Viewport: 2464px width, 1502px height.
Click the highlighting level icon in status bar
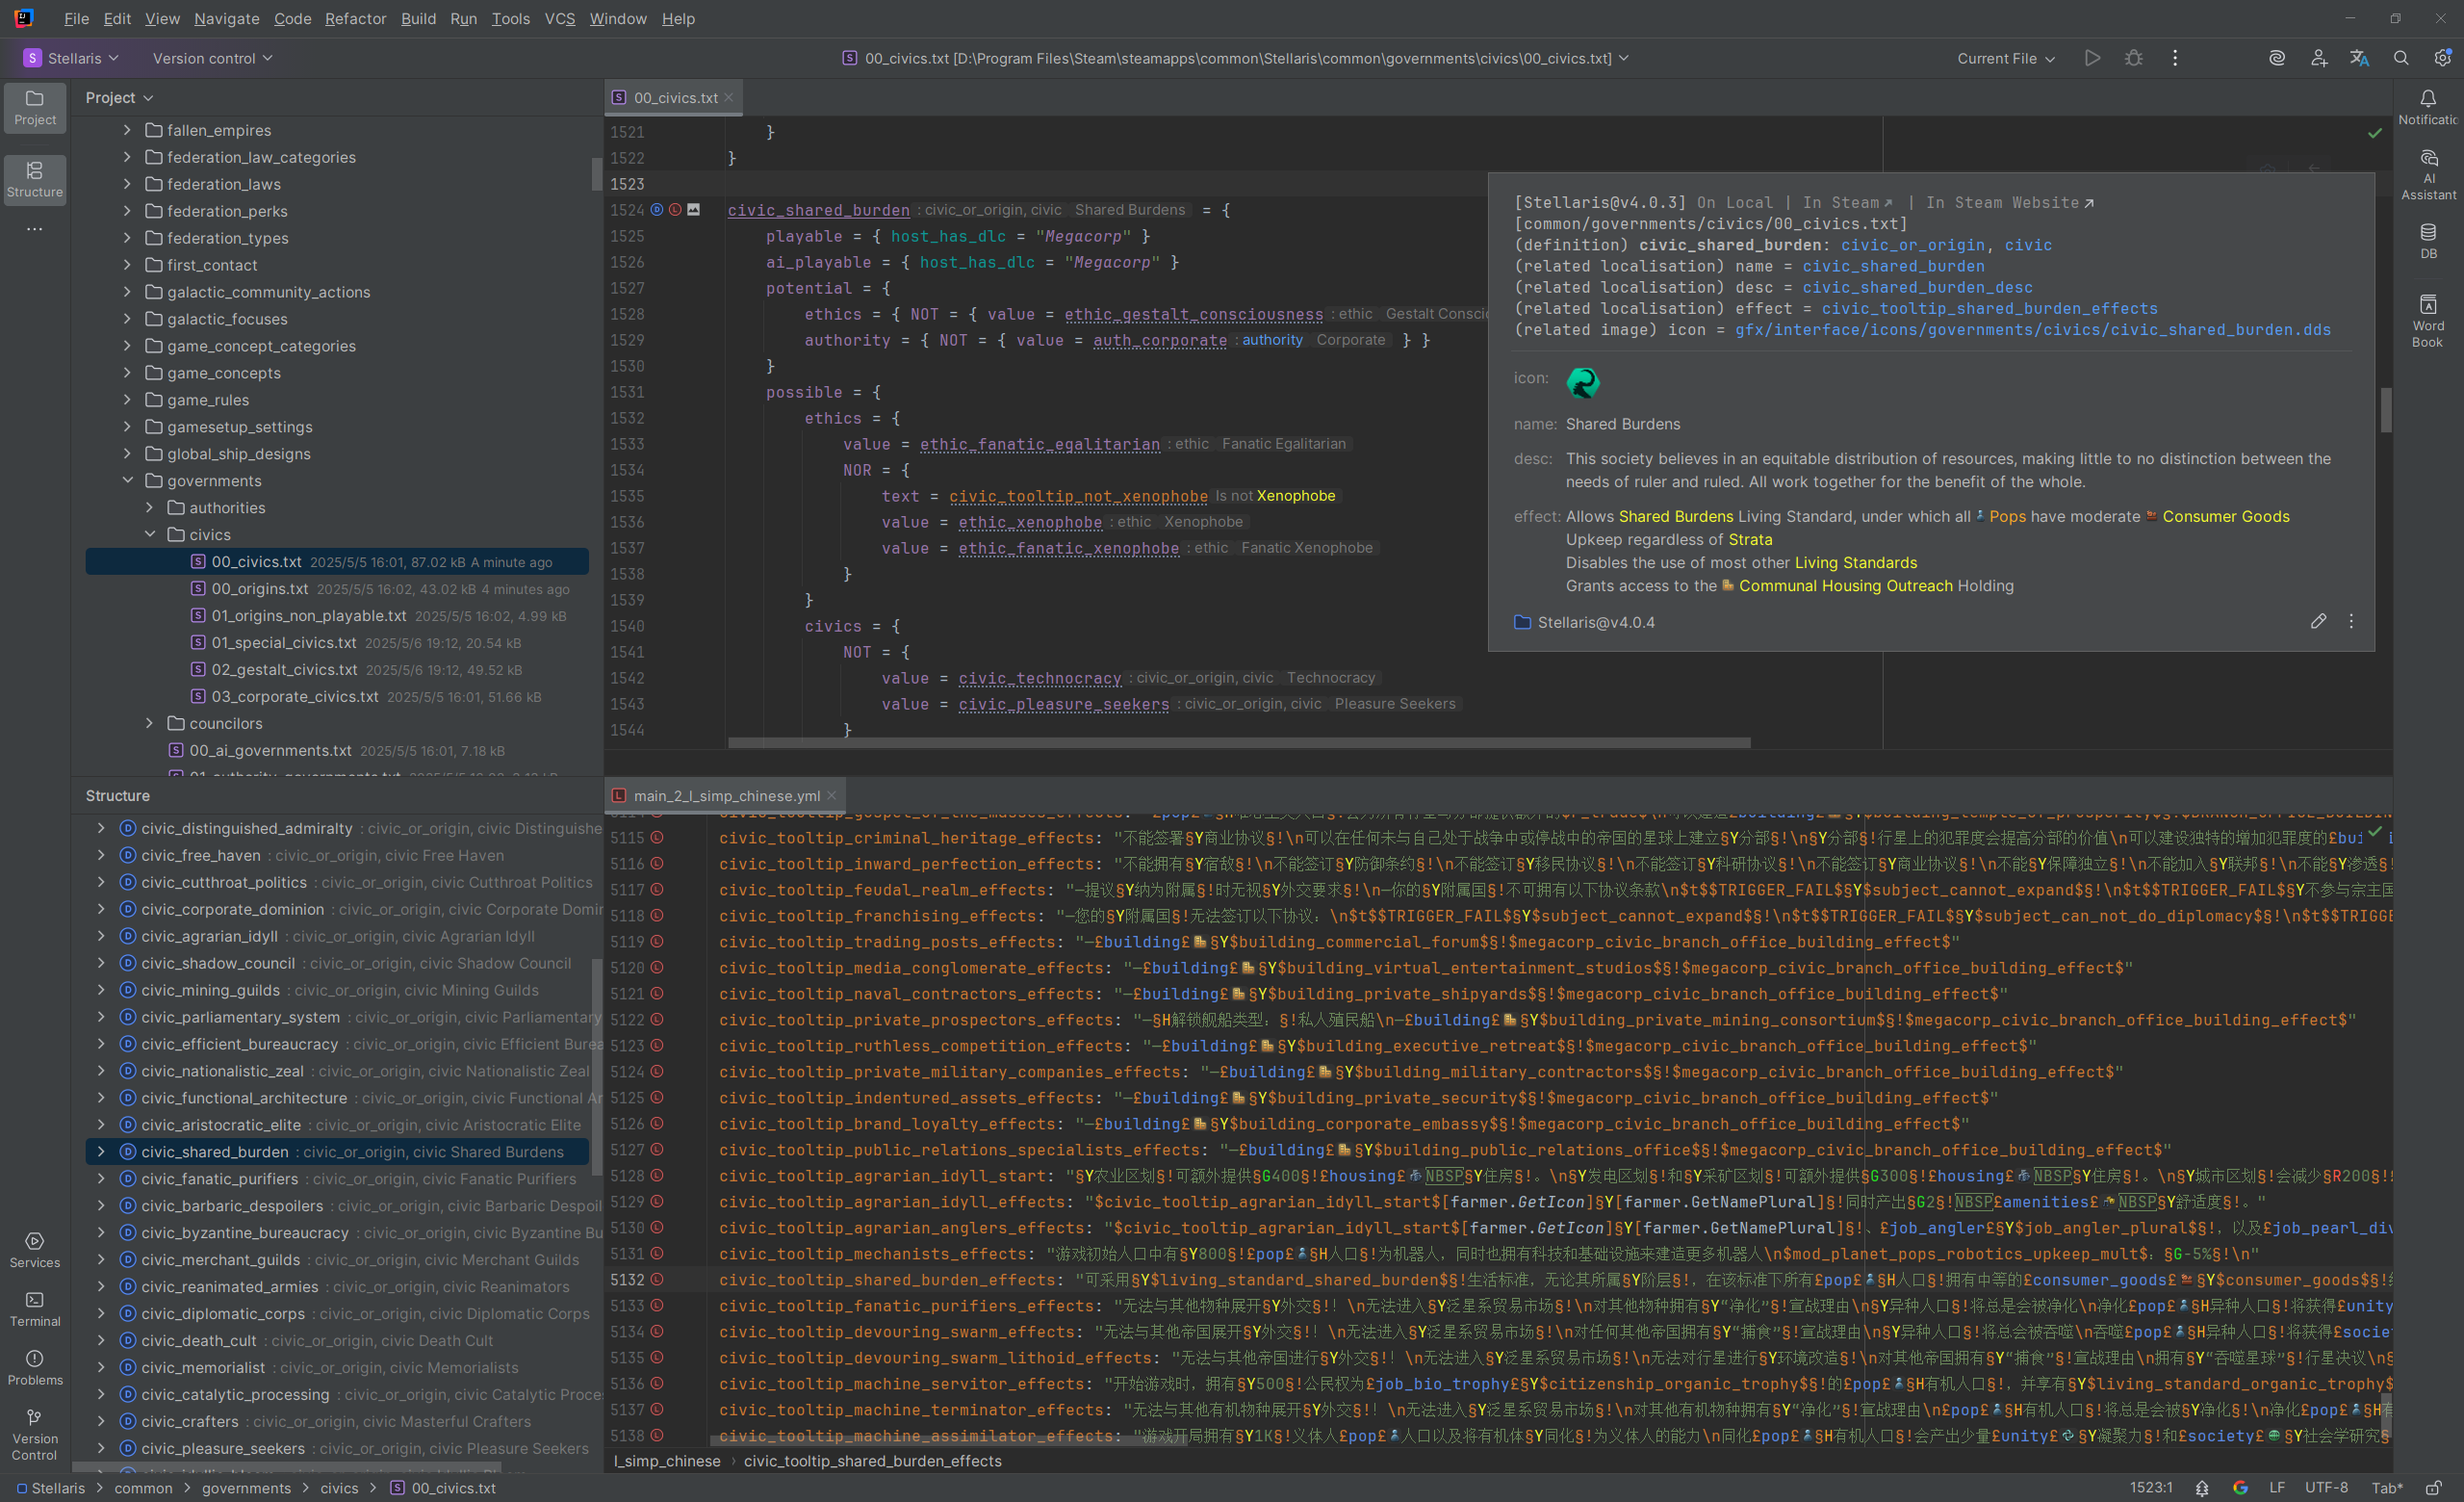[2202, 1488]
